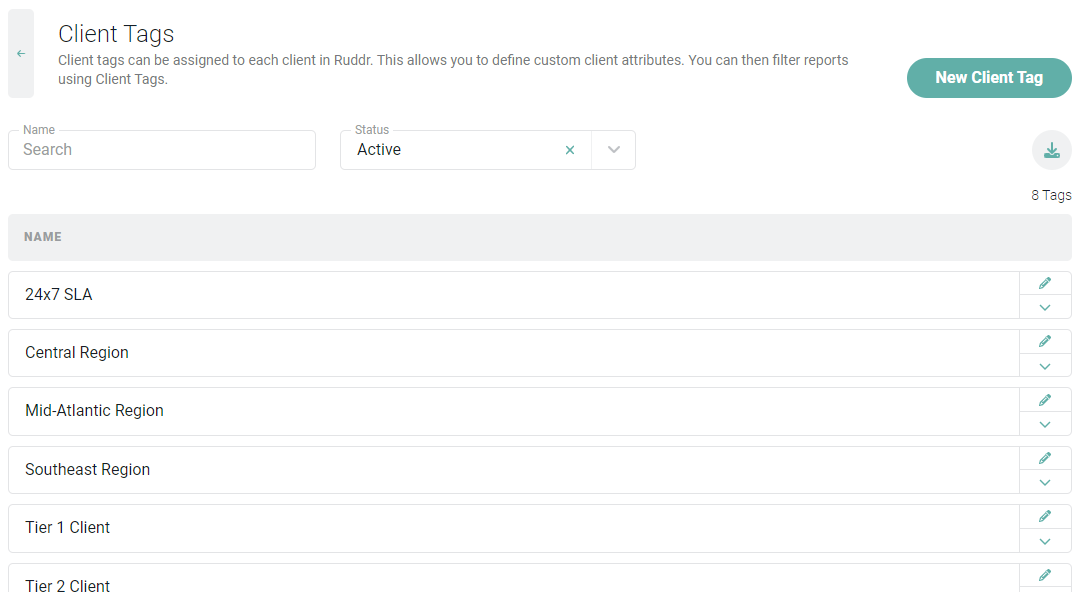1077x592 pixels.
Task: Edit the Central Region tag
Action: (x=1045, y=341)
